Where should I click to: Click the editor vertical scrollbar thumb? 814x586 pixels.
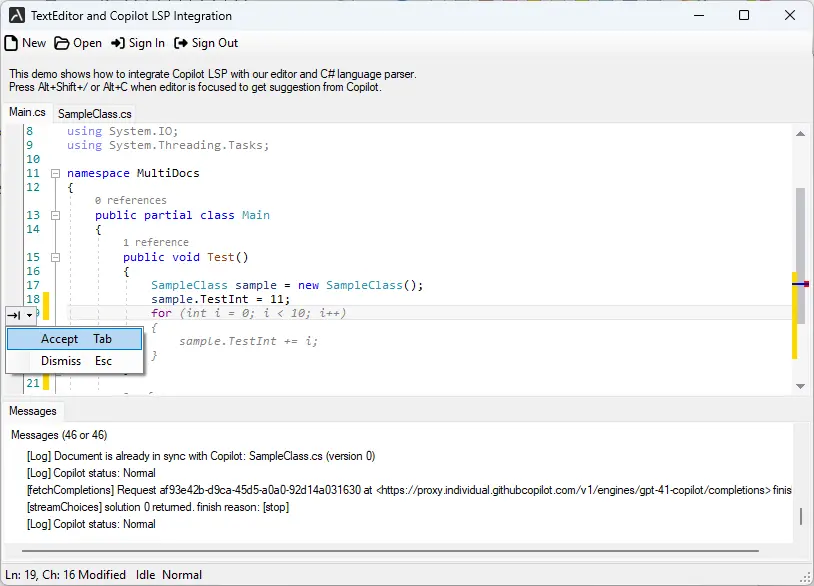coord(800,255)
